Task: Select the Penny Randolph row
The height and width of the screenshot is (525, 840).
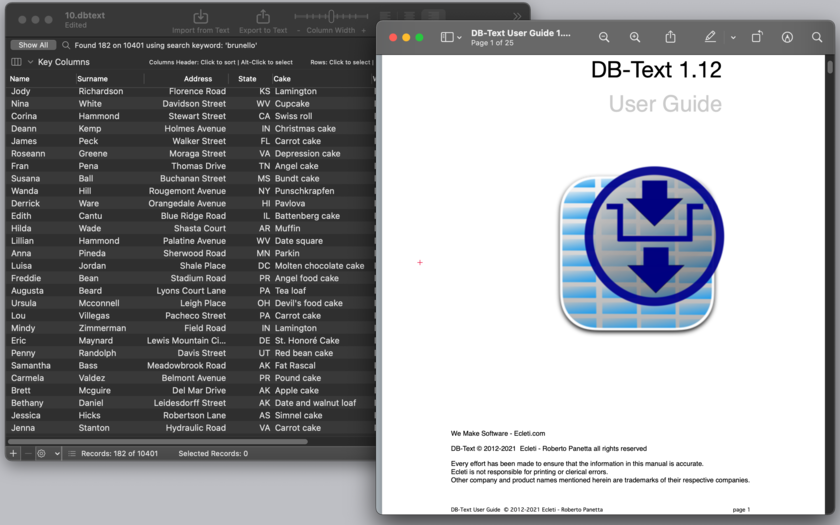Action: click(x=190, y=353)
